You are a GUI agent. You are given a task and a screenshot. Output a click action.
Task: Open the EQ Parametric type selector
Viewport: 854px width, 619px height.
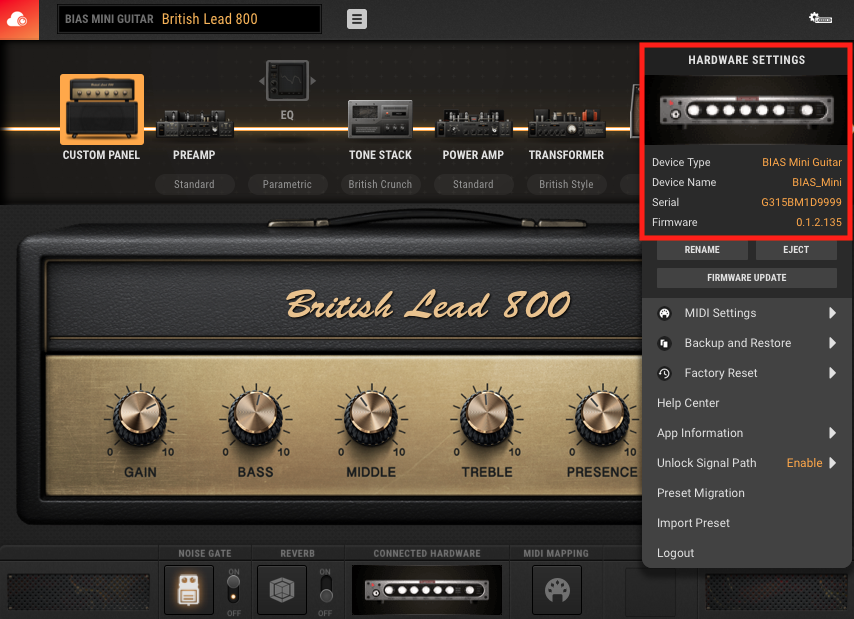[287, 185]
